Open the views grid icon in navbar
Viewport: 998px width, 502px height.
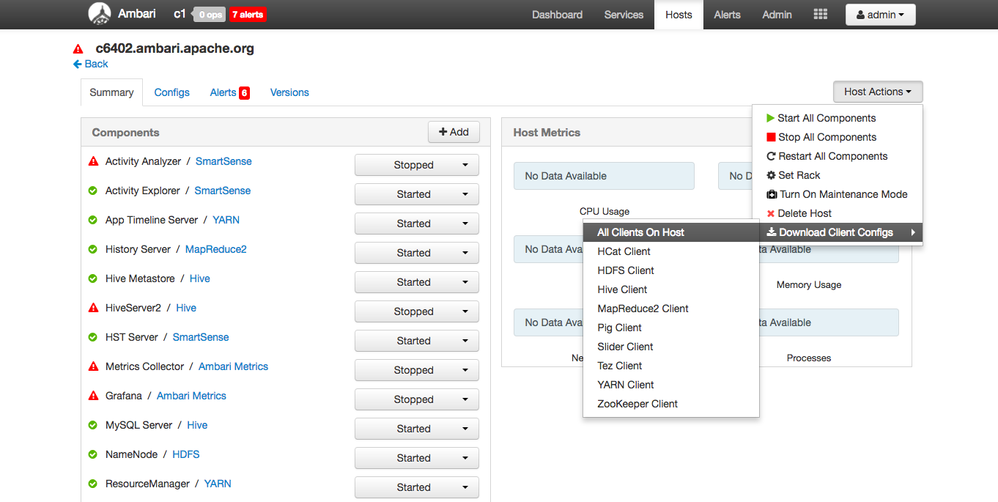pyautogui.click(x=820, y=14)
